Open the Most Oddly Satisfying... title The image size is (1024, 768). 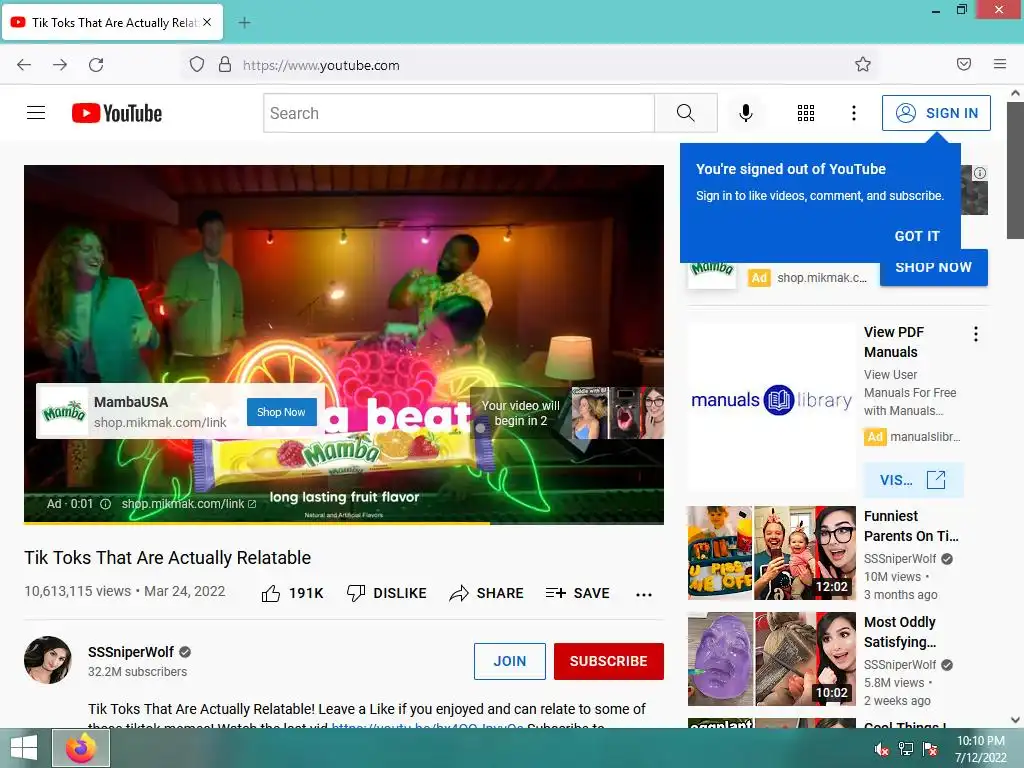[900, 632]
